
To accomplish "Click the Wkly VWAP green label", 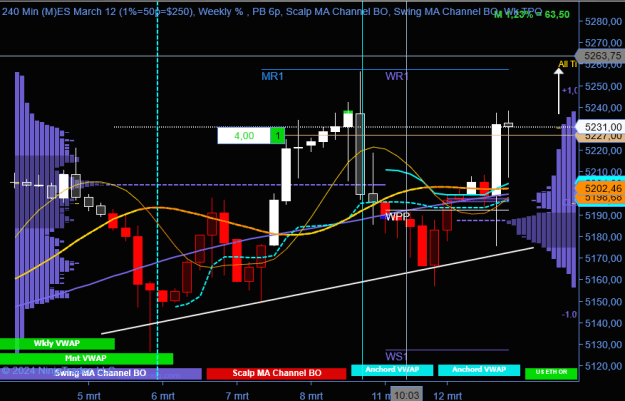I will click(x=57, y=343).
